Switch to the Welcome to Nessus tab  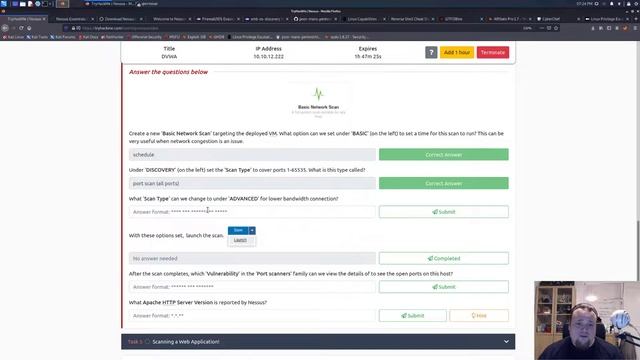point(169,19)
